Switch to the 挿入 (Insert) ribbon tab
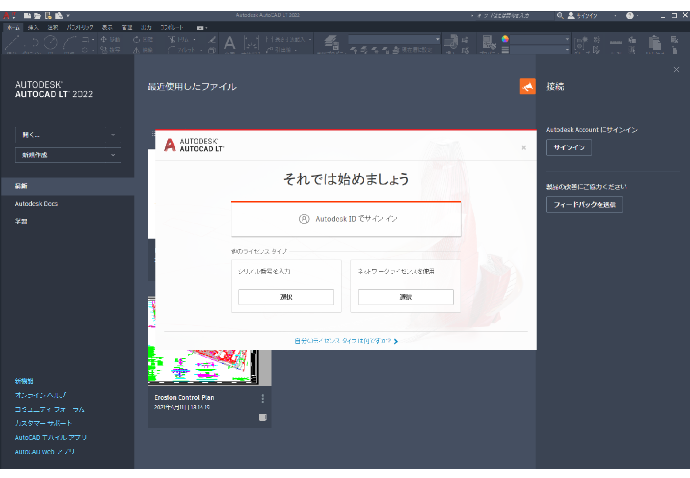 point(33,27)
